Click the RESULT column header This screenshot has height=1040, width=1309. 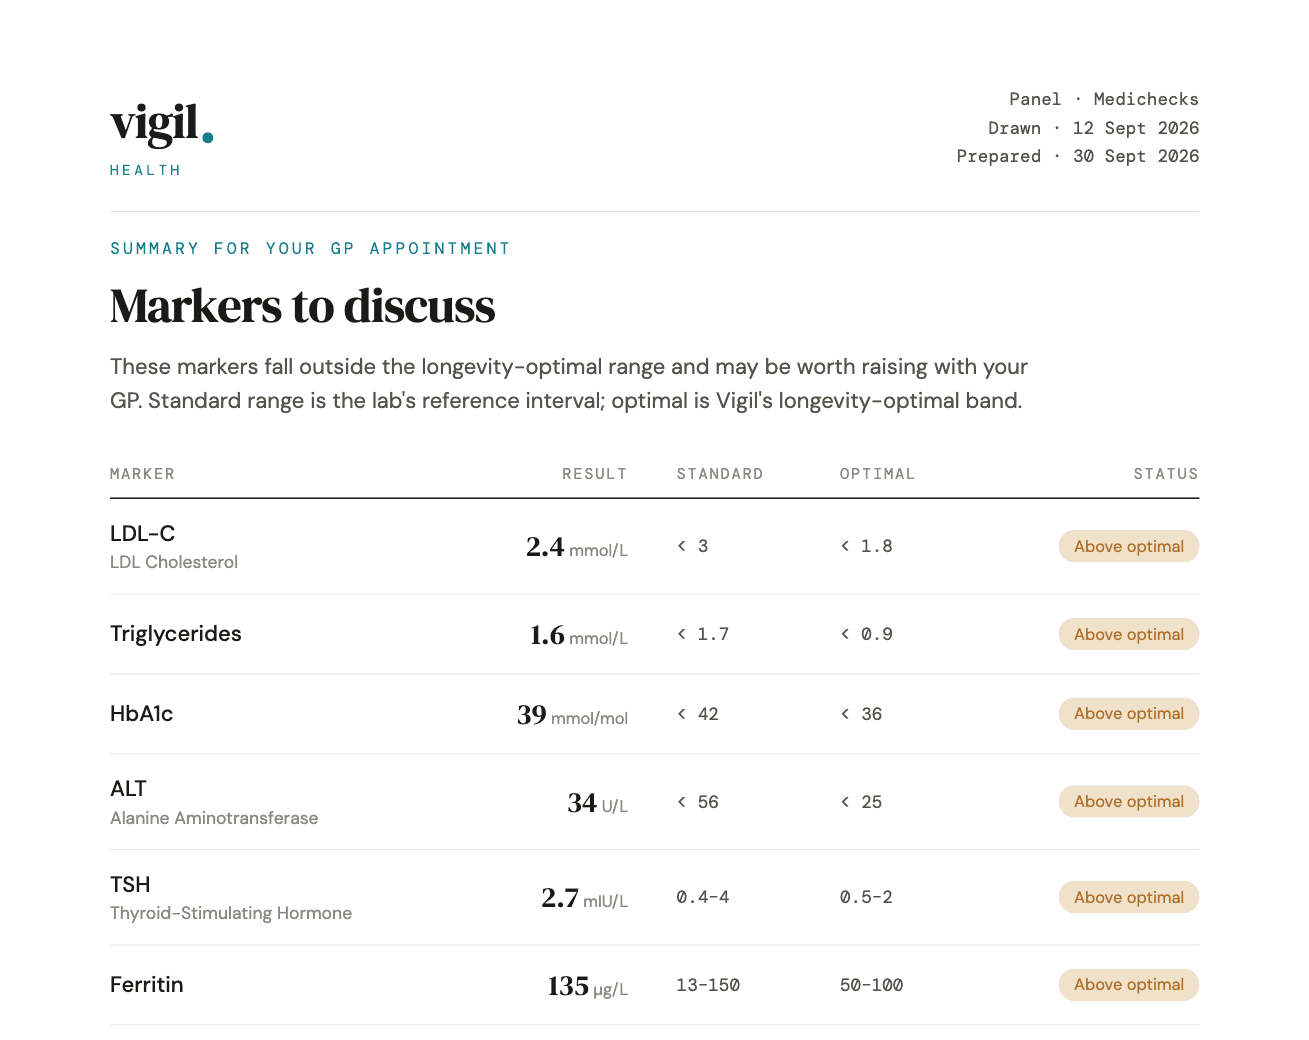tap(594, 474)
